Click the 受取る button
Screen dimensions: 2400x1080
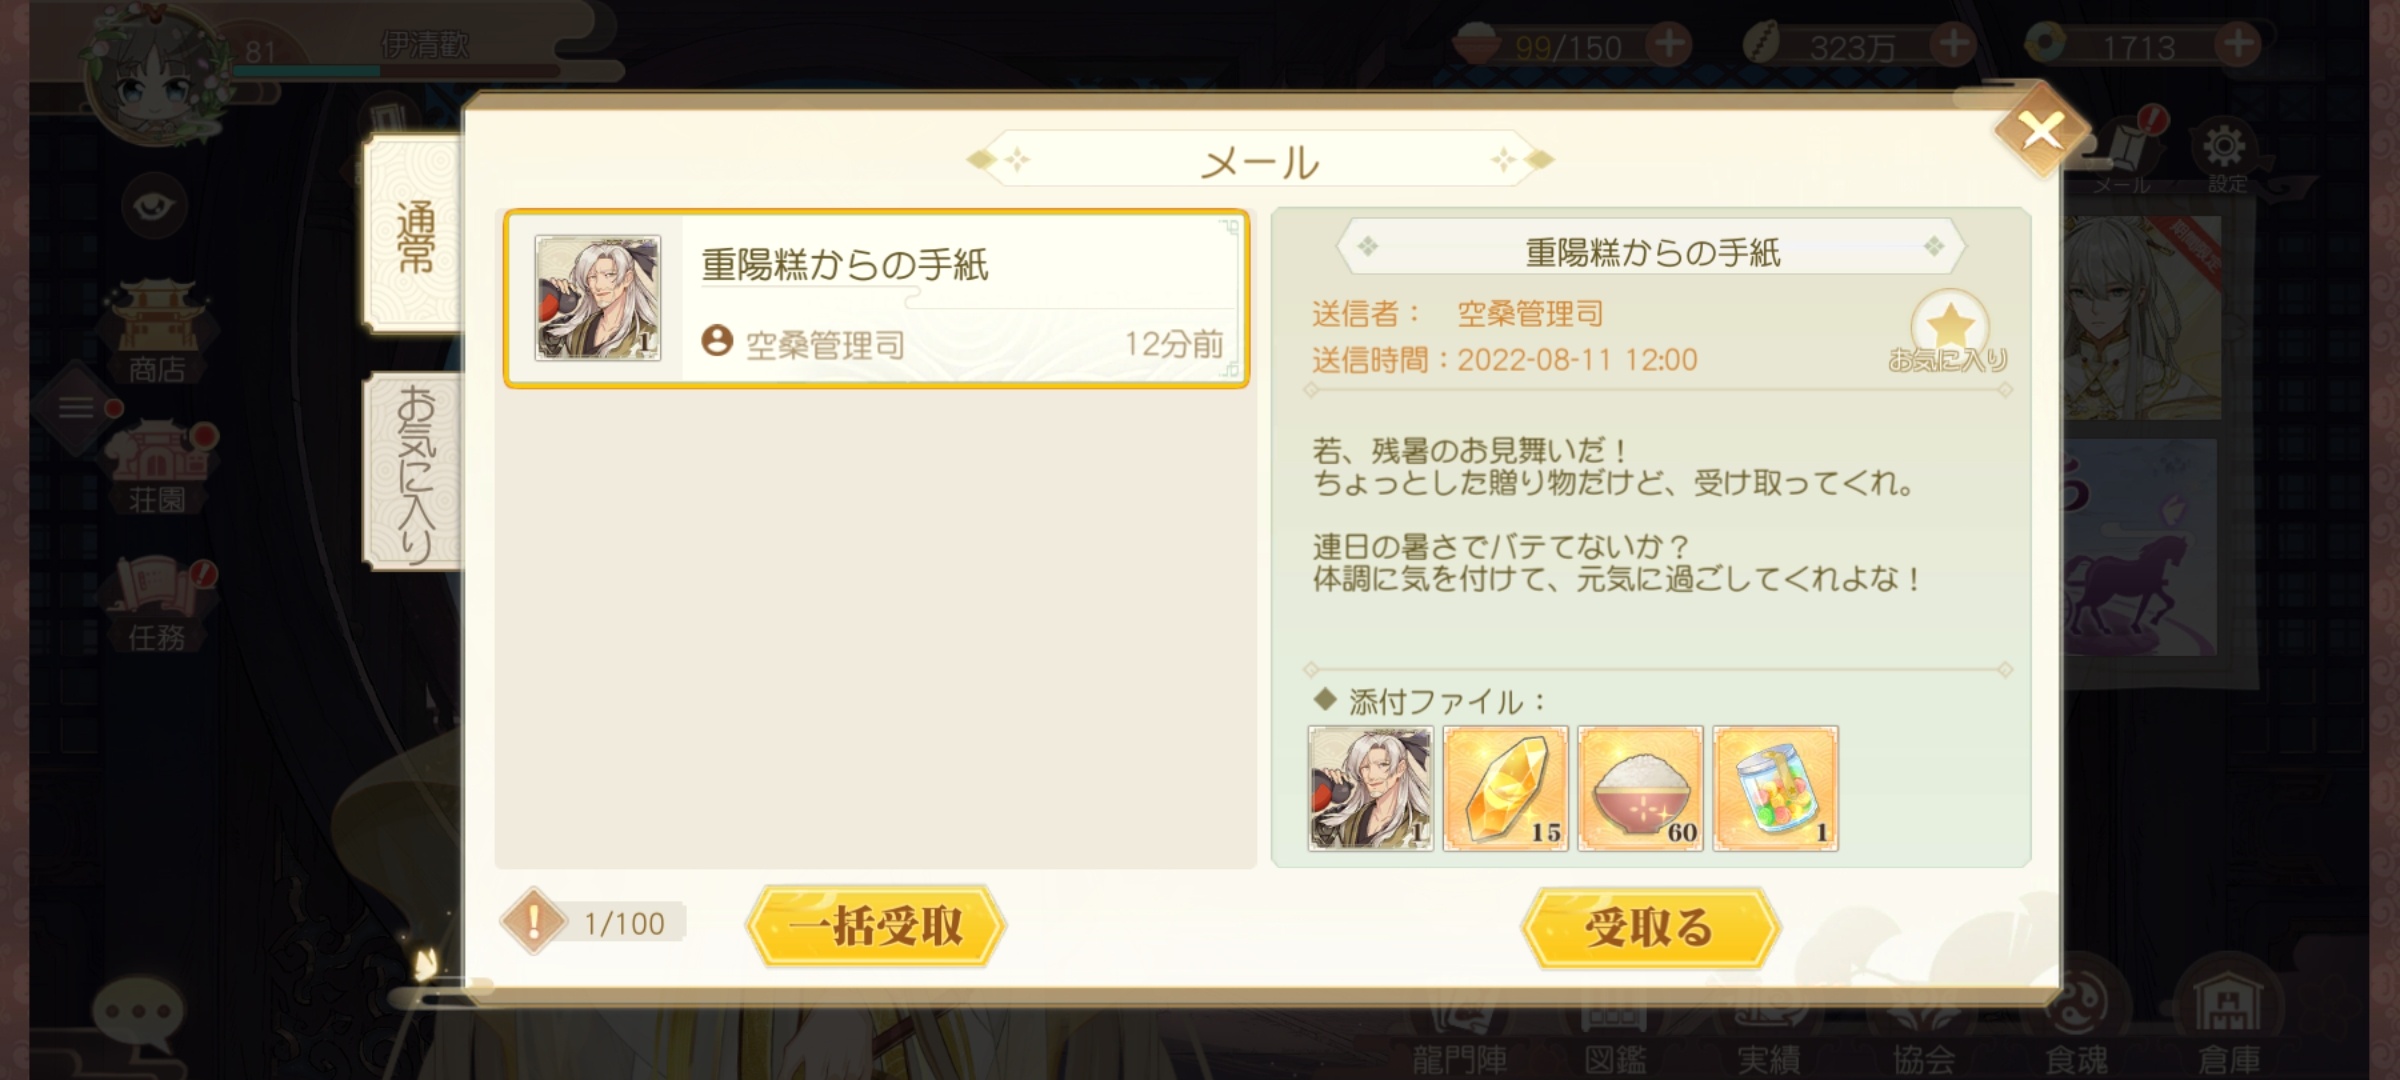[1650, 927]
